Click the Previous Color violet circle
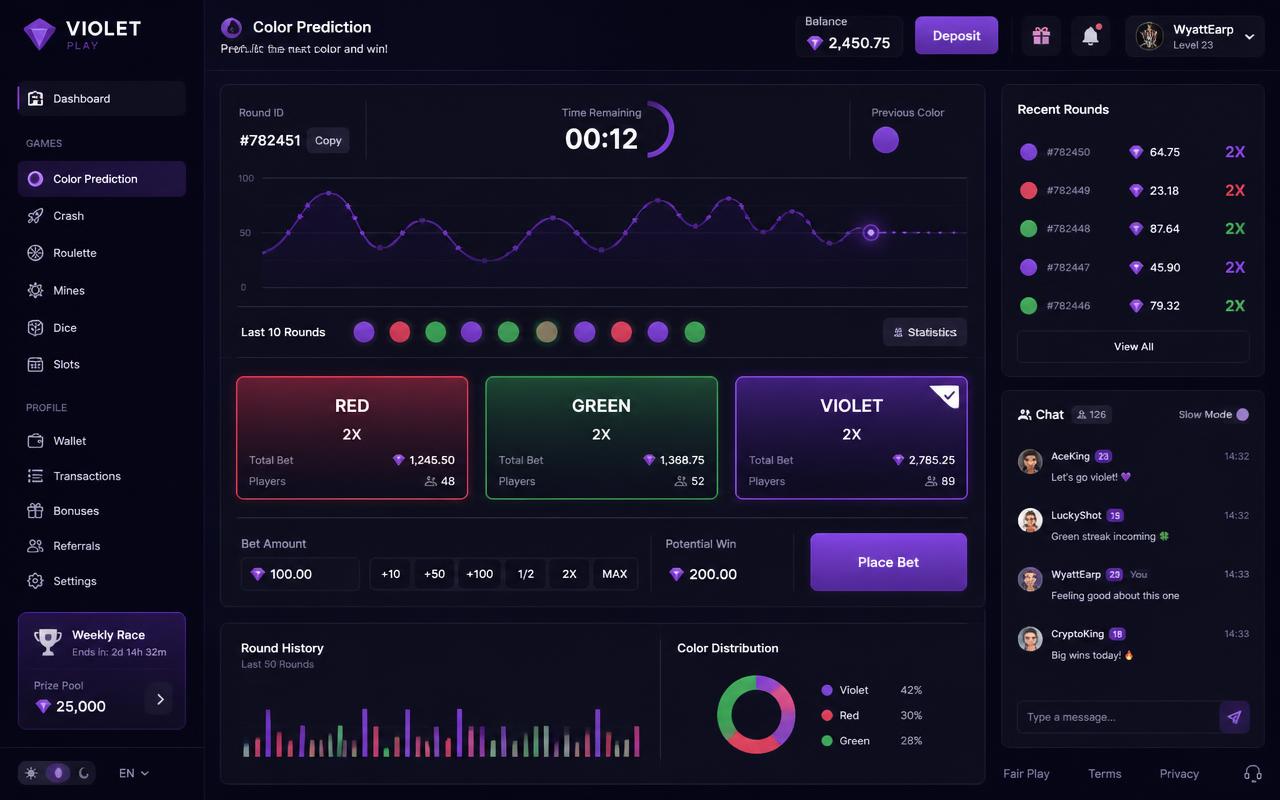The width and height of the screenshot is (1280, 800). [885, 140]
